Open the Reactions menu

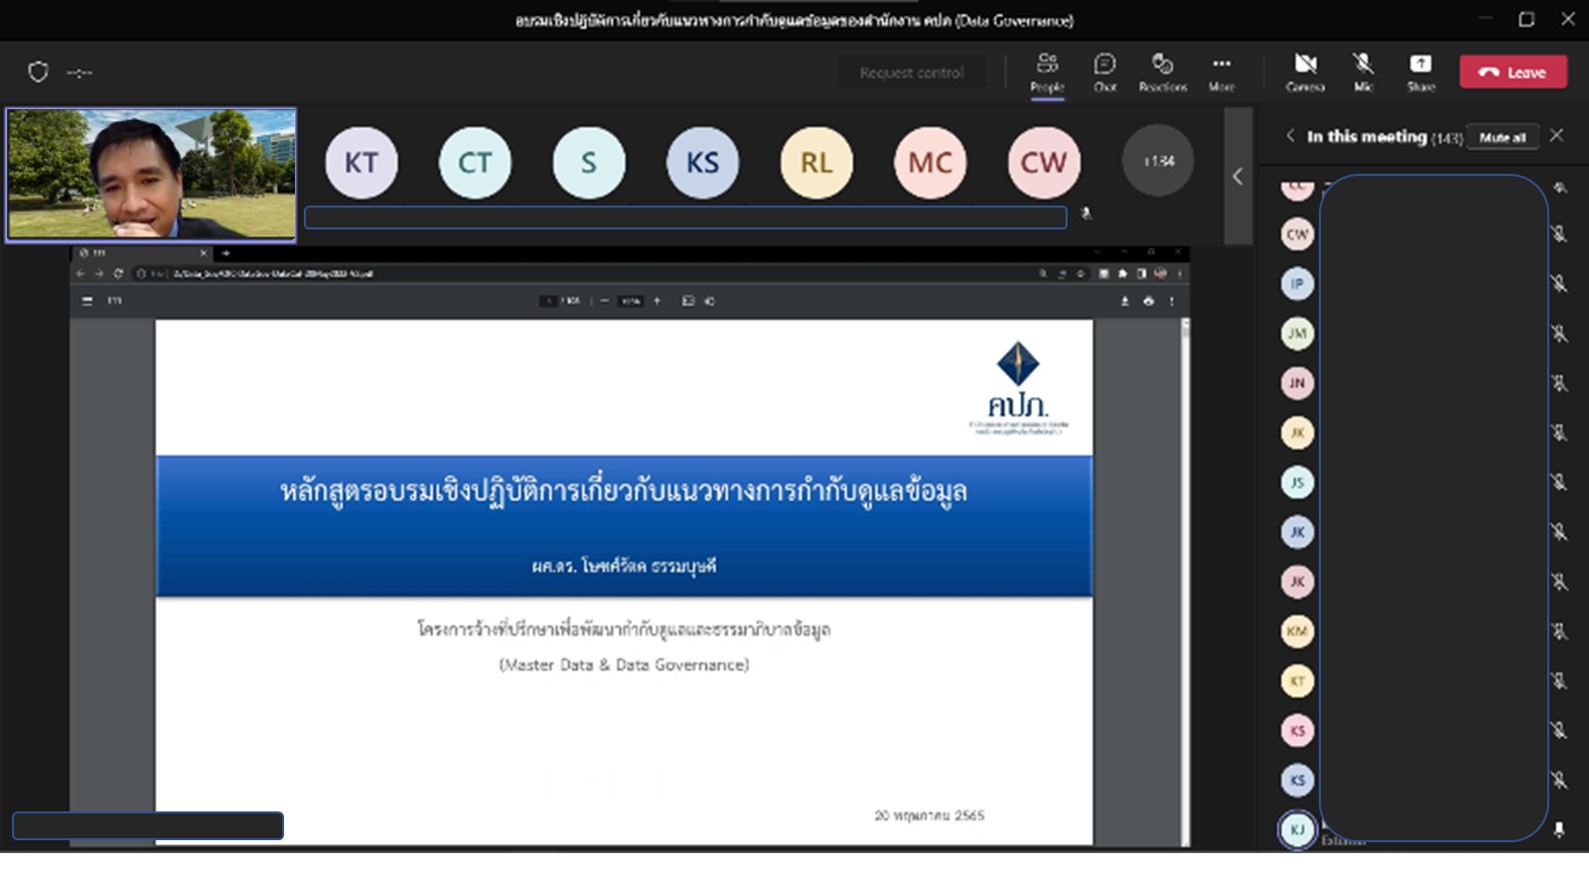(1162, 72)
